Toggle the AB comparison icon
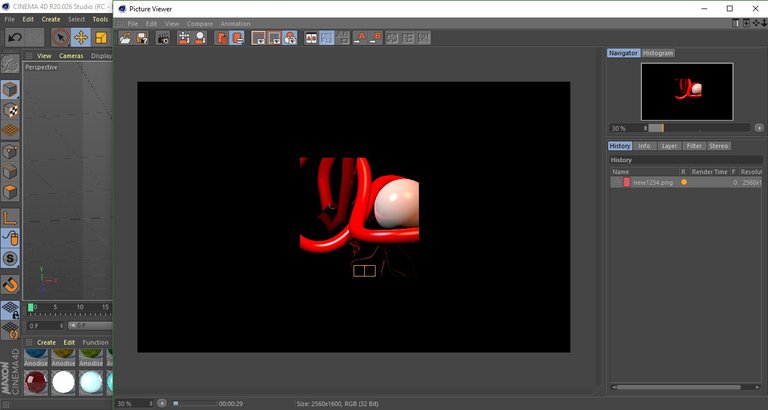768x410 pixels. 311,38
